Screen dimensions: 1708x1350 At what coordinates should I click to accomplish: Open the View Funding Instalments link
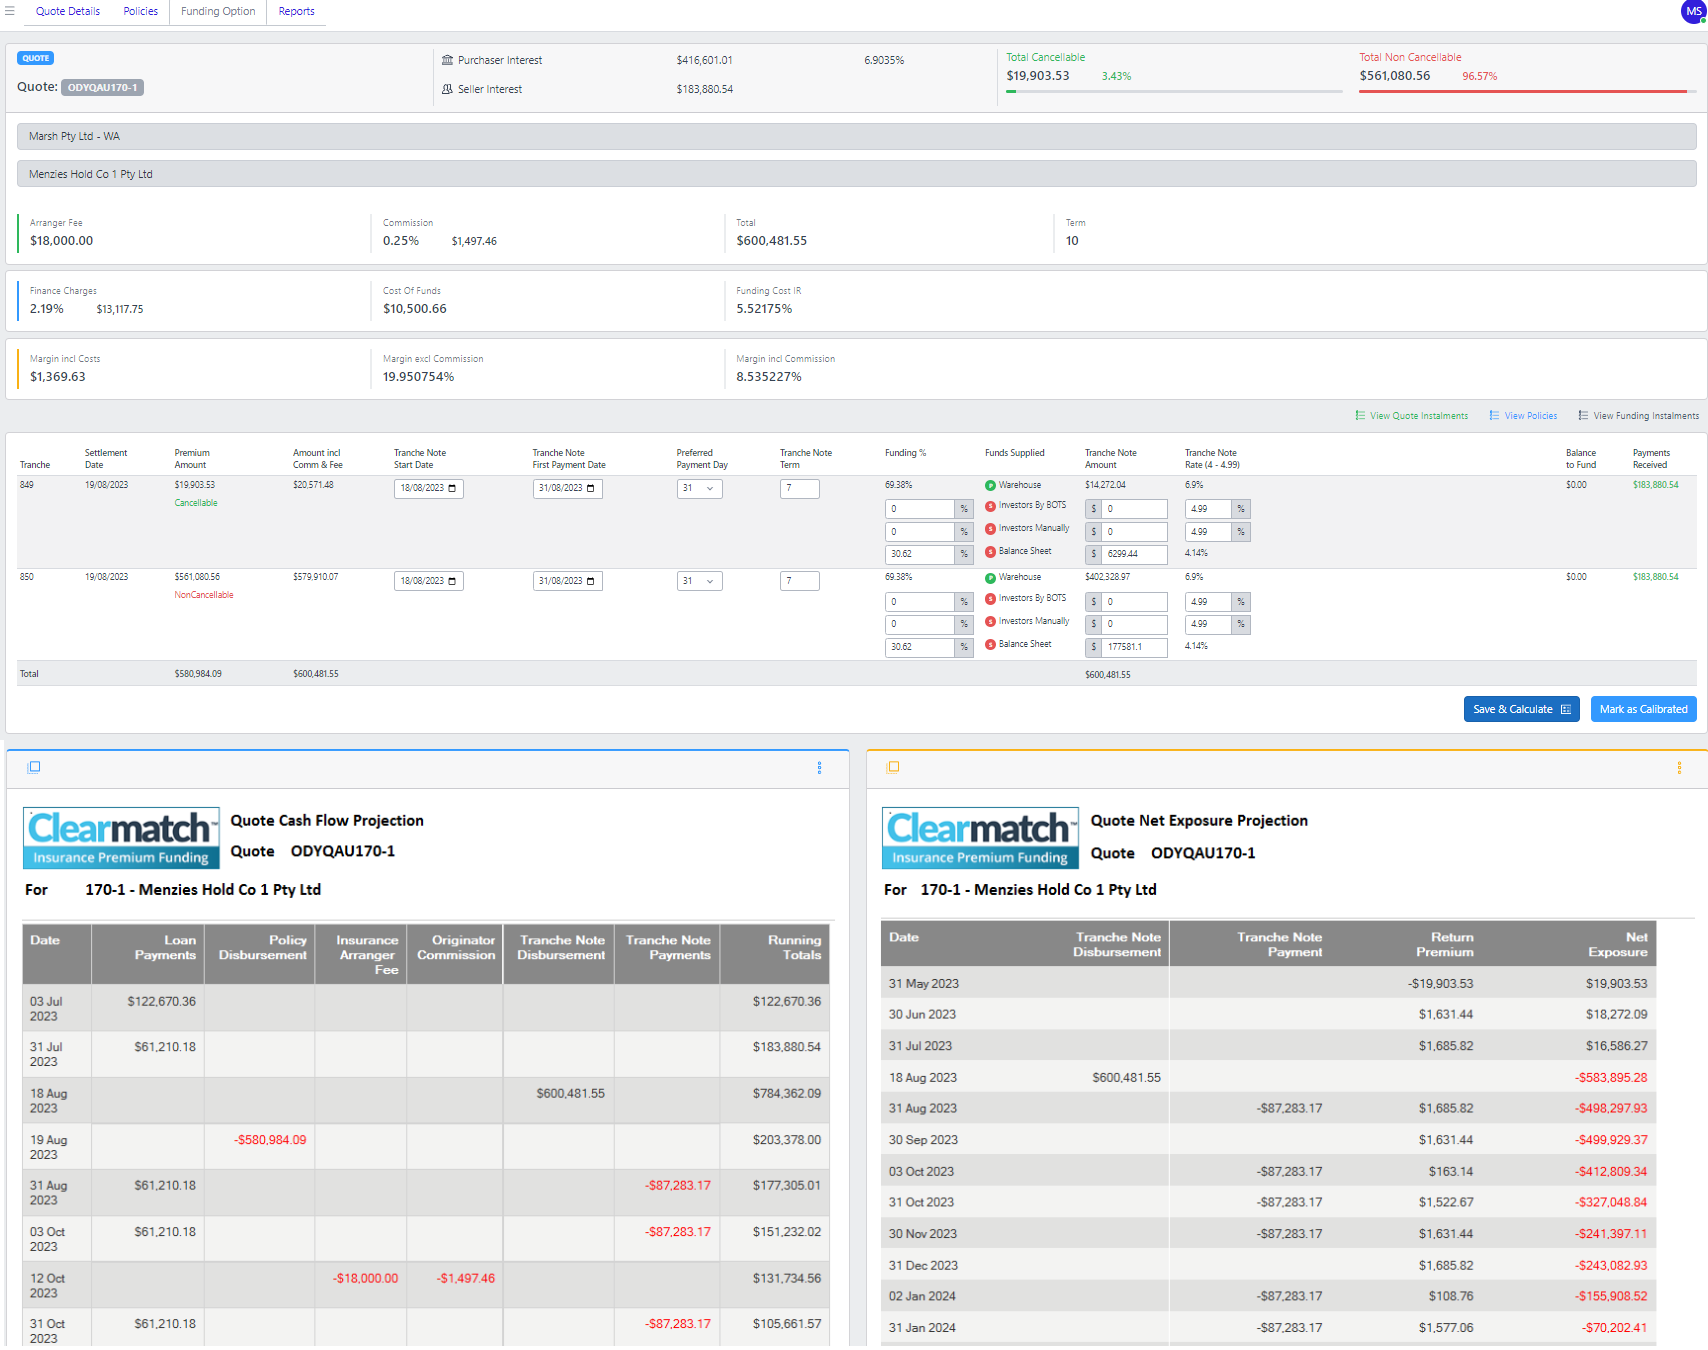pyautogui.click(x=1645, y=416)
